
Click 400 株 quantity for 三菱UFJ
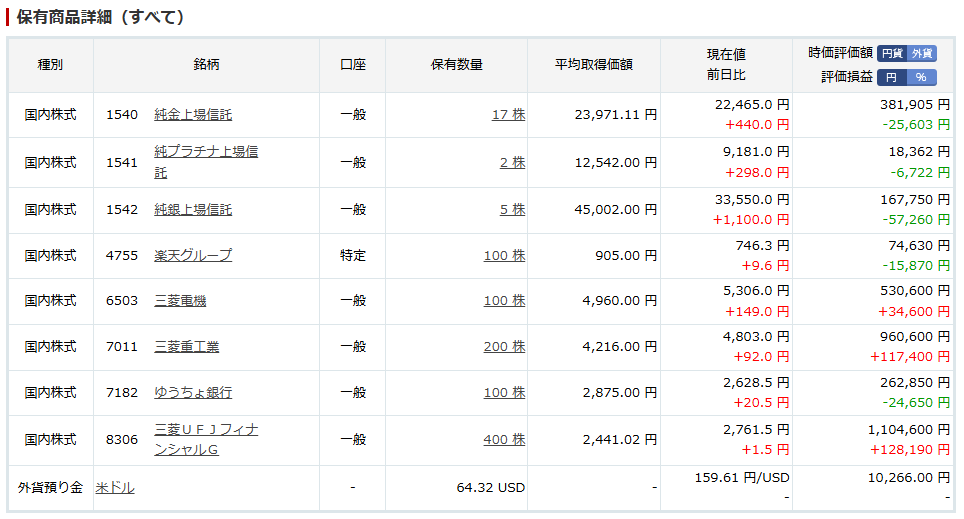pyautogui.click(x=504, y=440)
